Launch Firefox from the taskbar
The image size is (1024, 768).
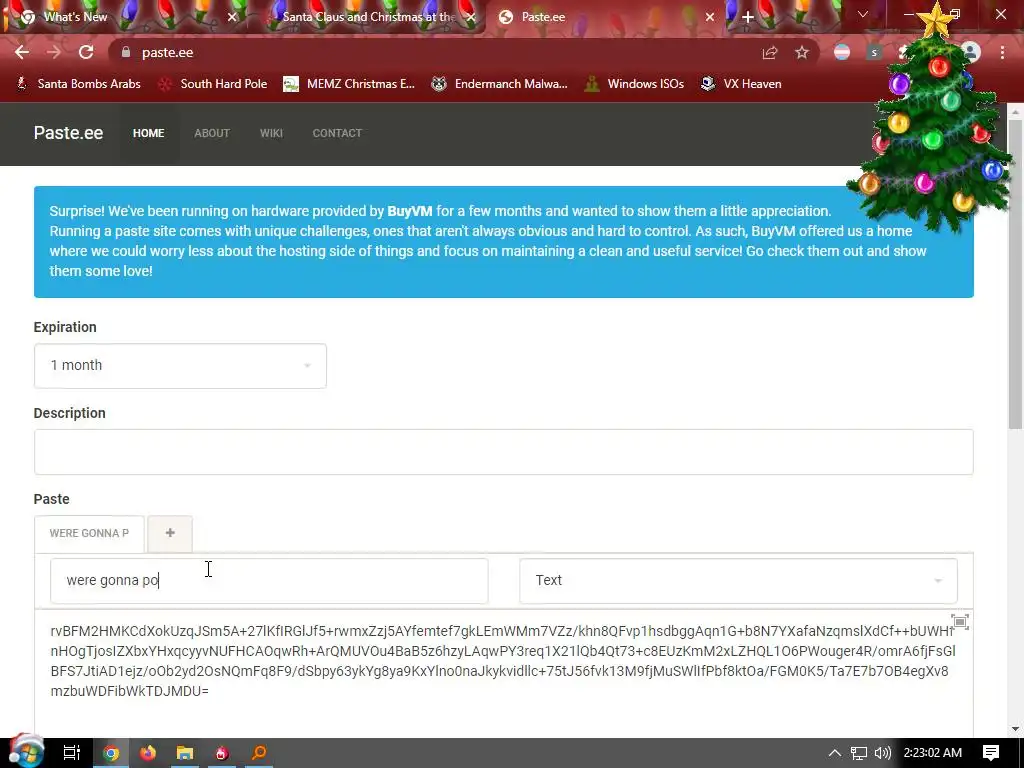tap(148, 753)
